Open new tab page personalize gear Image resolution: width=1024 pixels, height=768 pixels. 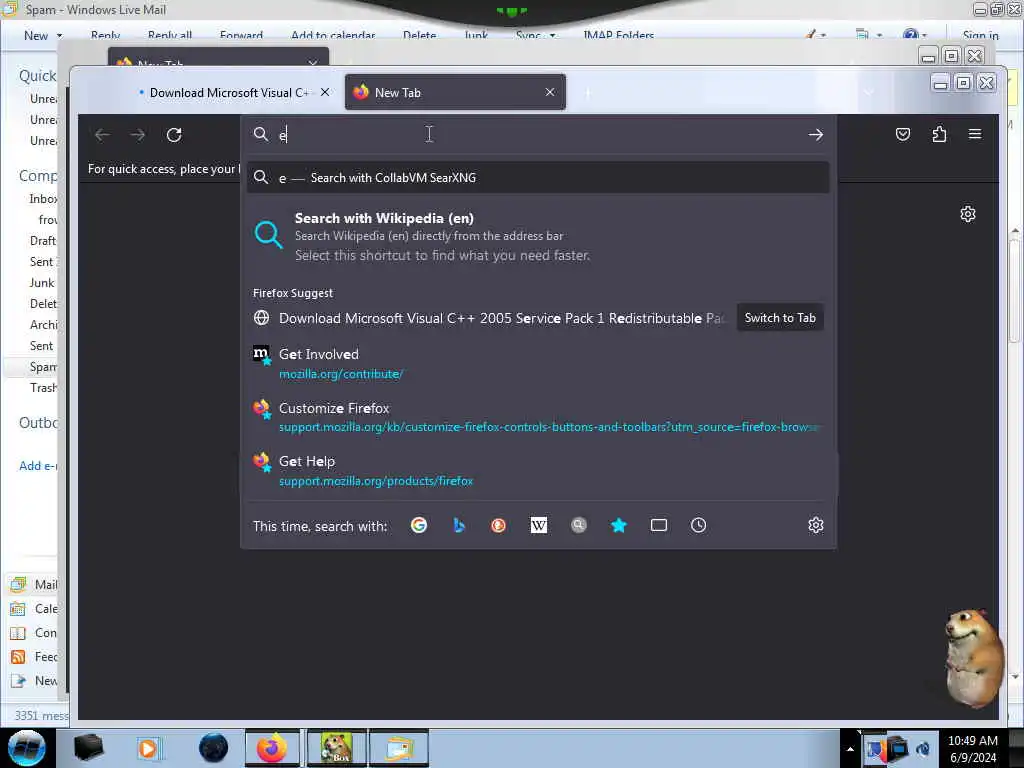click(x=968, y=214)
